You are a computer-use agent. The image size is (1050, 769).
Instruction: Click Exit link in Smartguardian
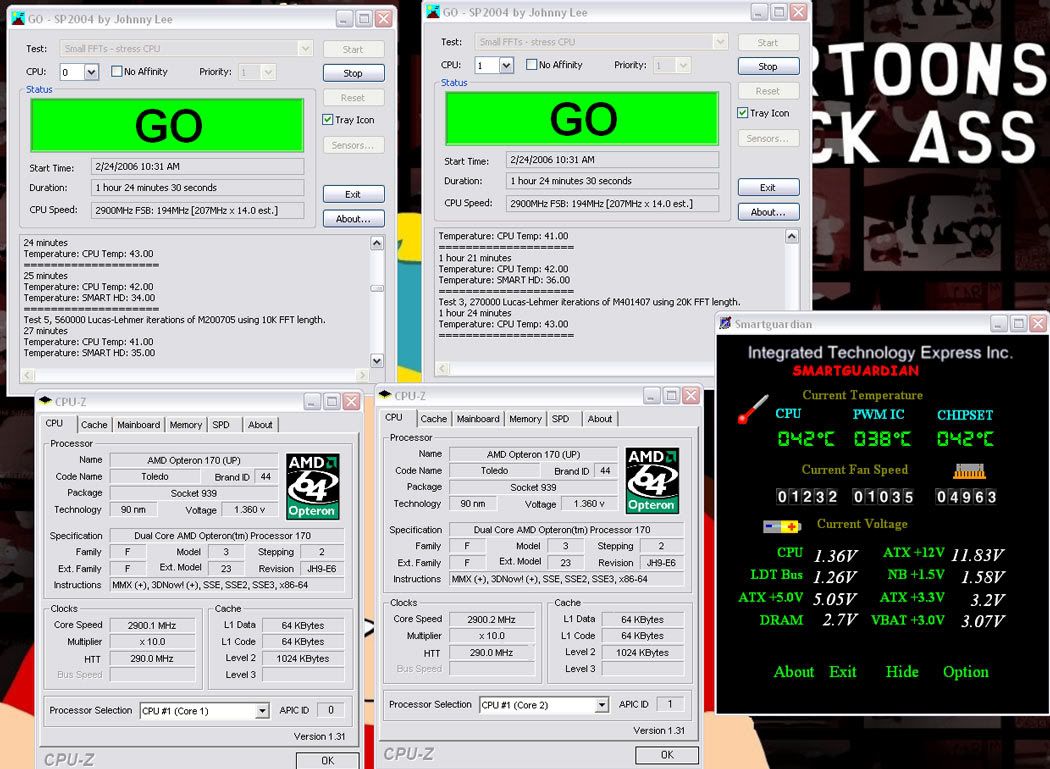pyautogui.click(x=842, y=672)
